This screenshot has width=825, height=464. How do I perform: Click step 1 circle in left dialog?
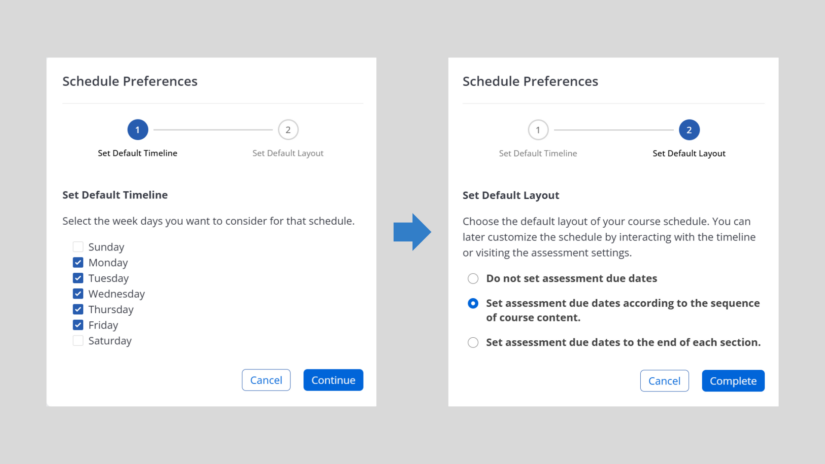[x=138, y=130]
